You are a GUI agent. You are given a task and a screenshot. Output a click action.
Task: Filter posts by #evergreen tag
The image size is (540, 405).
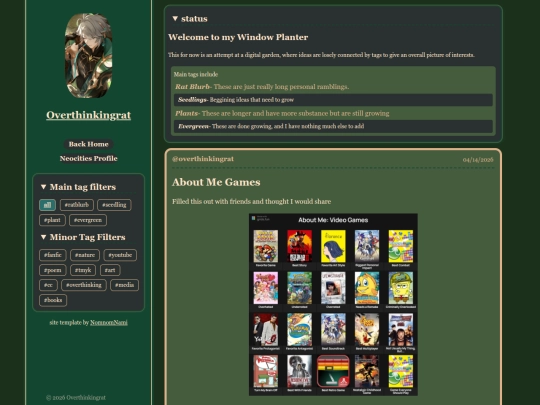pyautogui.click(x=88, y=220)
